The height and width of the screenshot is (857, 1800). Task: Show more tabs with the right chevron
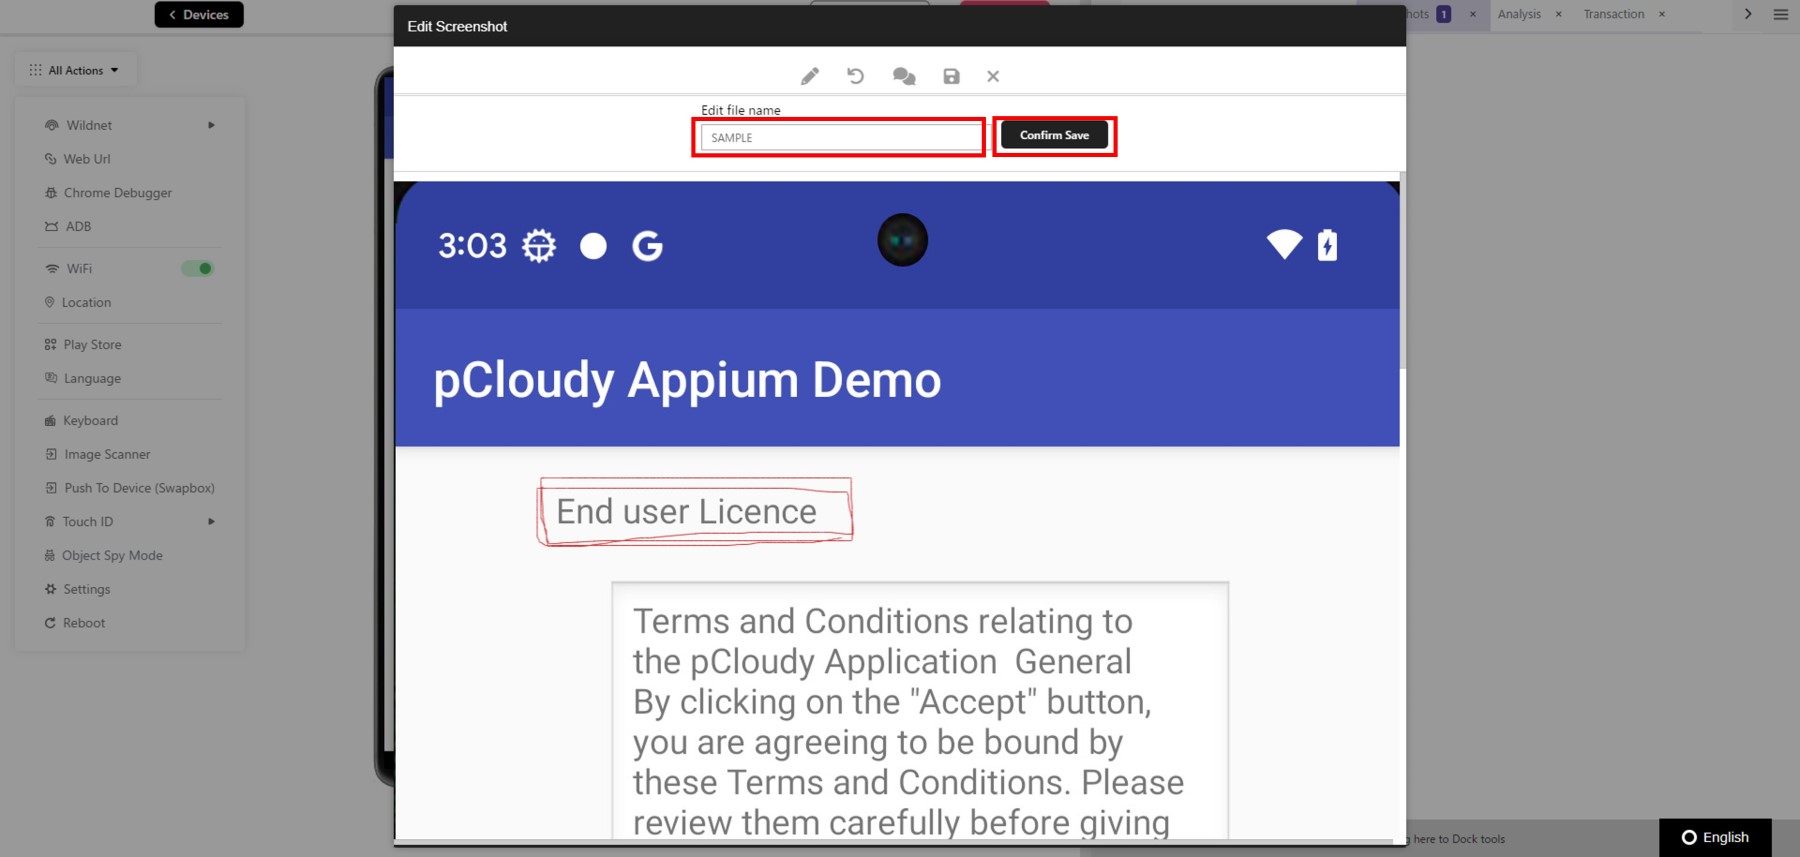click(x=1748, y=14)
